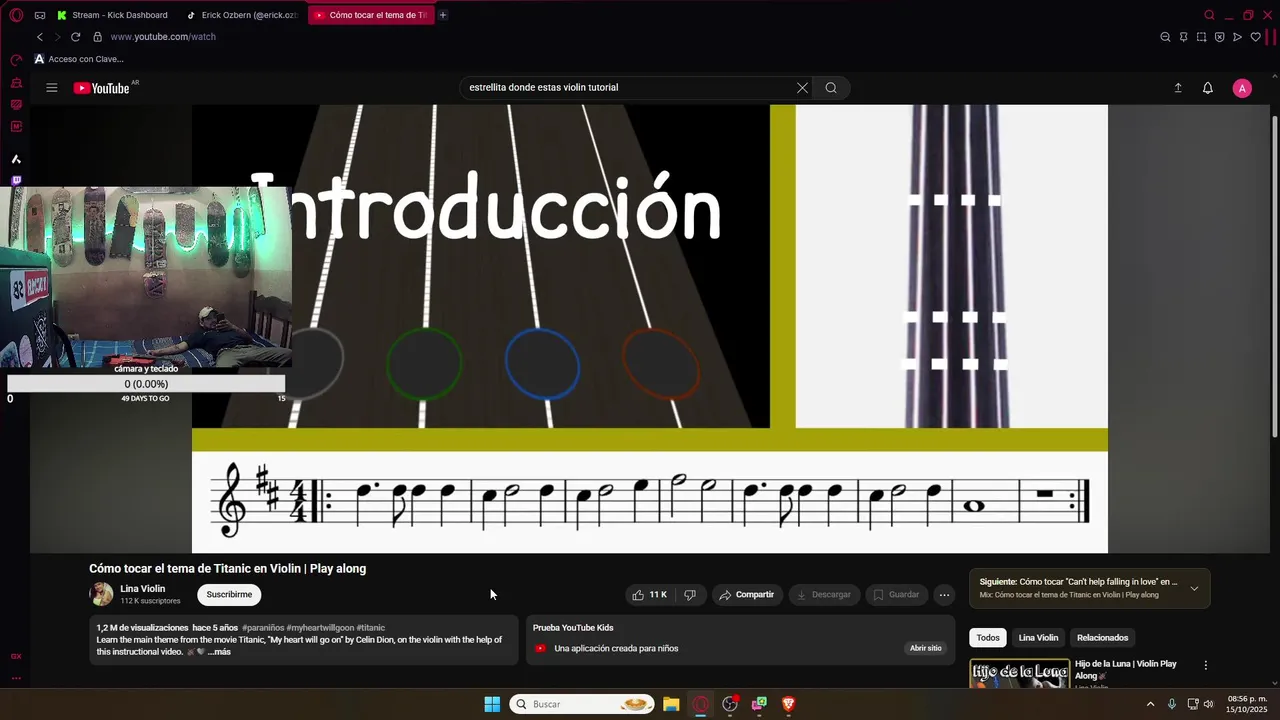The image size is (1280, 720).
Task: Open the Hijo de la Luna Violin Play Along title
Action: [x=1126, y=670]
